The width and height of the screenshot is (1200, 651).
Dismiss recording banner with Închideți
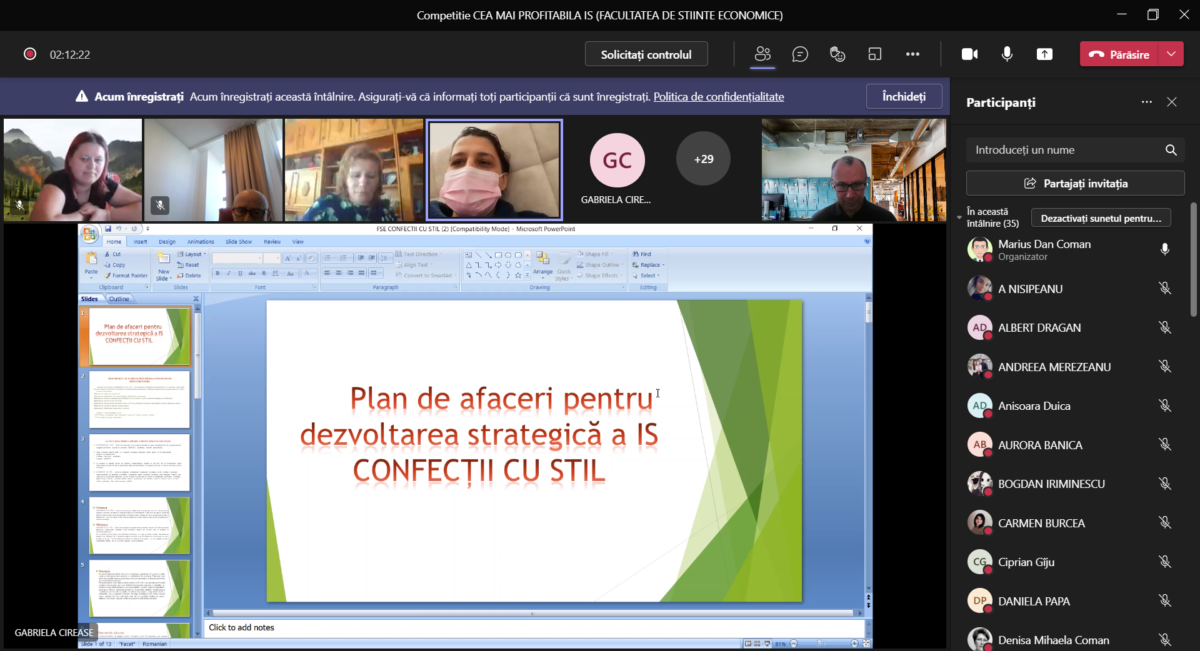pos(903,97)
